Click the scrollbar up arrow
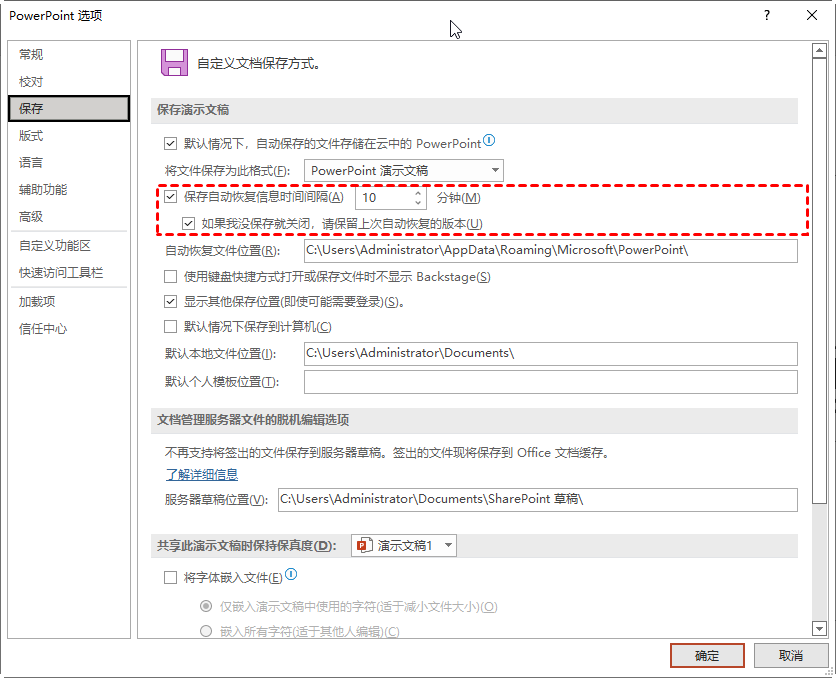 [x=819, y=51]
